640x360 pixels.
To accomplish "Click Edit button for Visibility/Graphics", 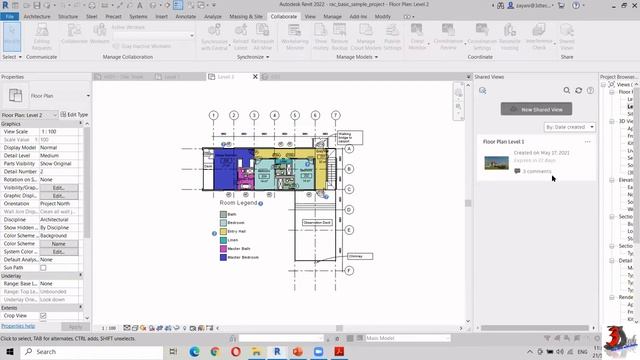I will 59,188.
